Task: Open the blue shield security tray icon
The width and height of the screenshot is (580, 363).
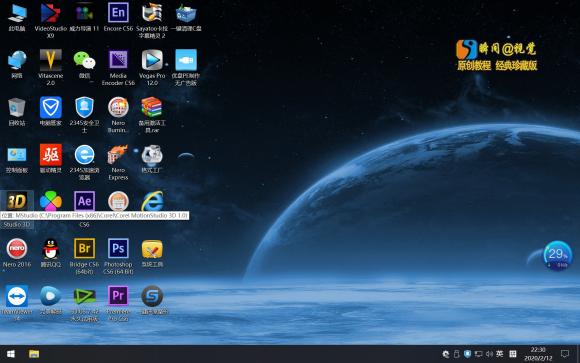Action: tap(468, 354)
